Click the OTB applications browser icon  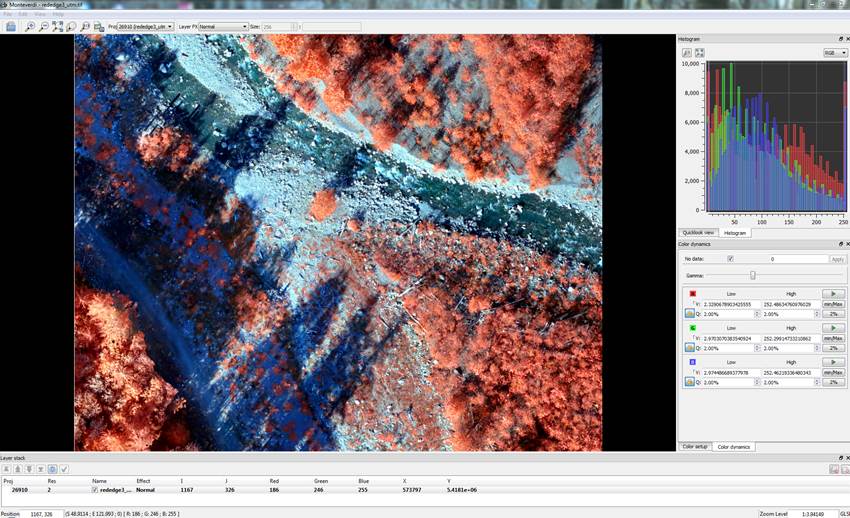point(99,27)
